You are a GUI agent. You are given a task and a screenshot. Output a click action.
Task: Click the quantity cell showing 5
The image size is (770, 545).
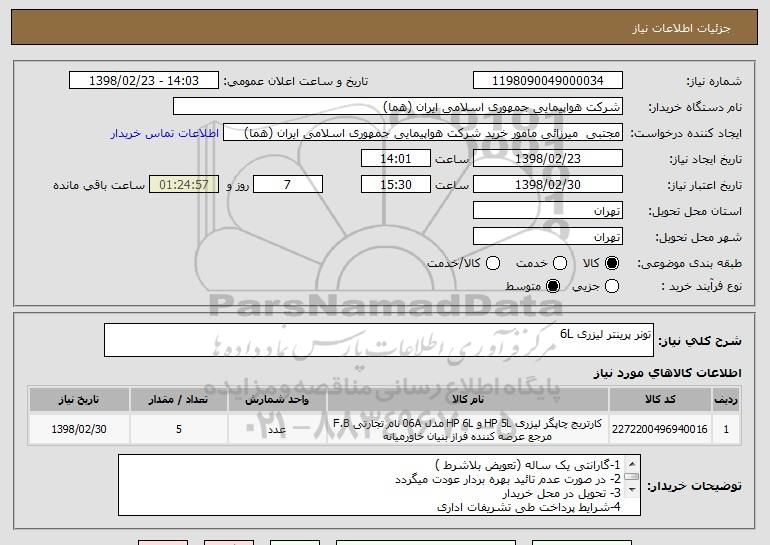click(179, 429)
